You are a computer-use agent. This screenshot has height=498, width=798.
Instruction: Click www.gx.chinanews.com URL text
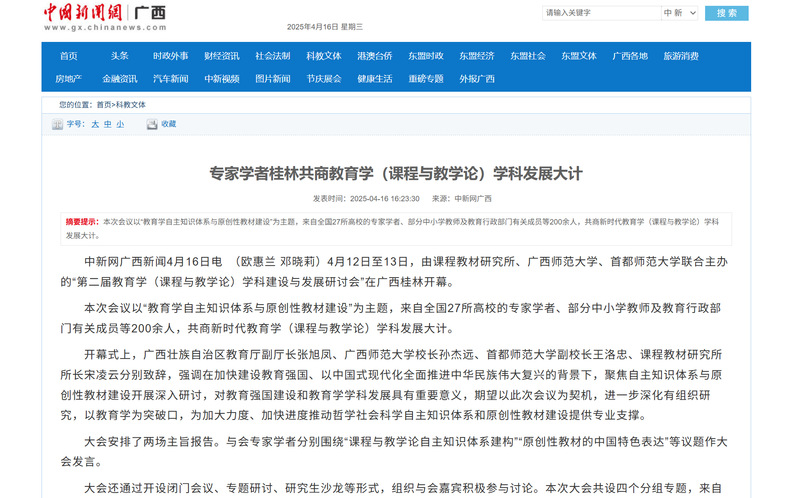click(105, 27)
